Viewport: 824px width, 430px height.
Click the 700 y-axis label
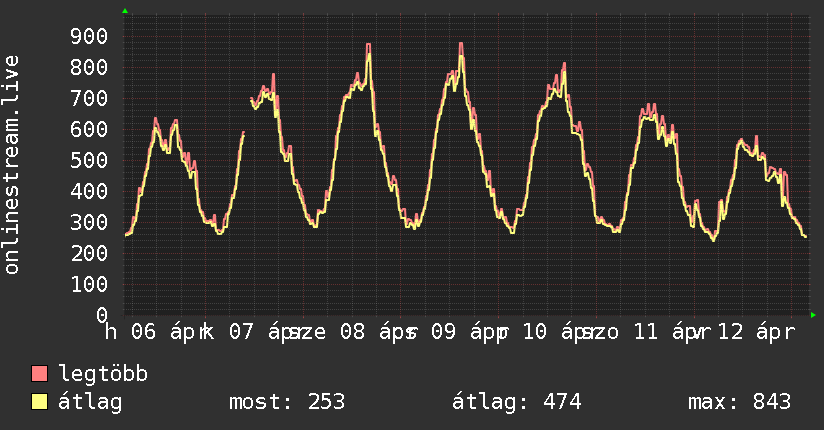point(90,99)
